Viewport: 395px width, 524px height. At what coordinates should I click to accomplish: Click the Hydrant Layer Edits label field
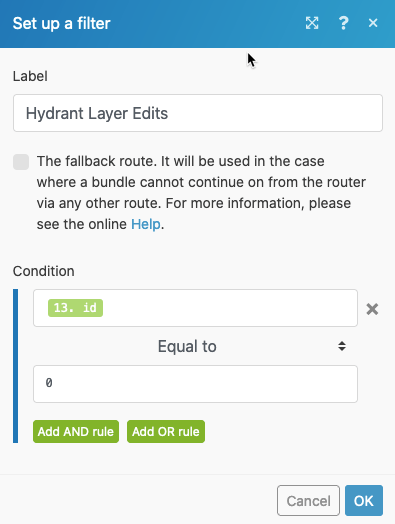[198, 113]
